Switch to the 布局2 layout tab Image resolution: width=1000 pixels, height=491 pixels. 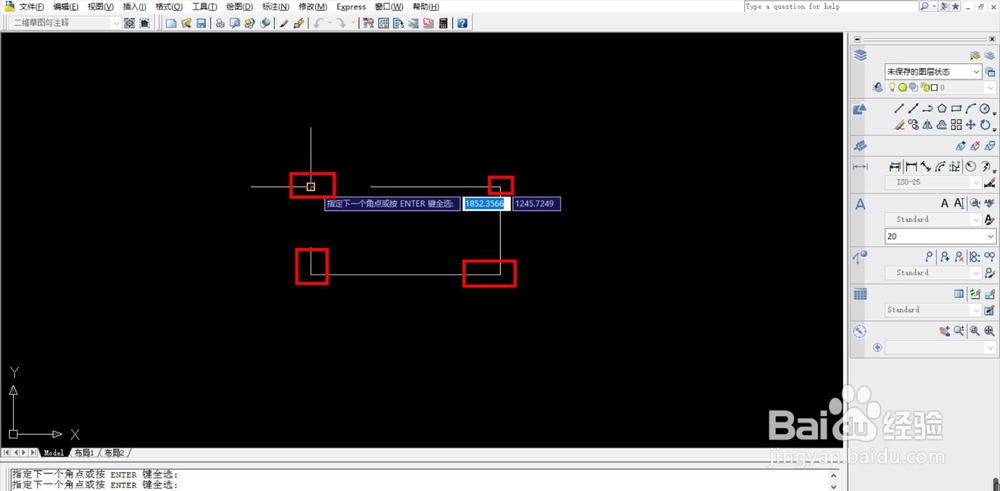pyautogui.click(x=114, y=453)
